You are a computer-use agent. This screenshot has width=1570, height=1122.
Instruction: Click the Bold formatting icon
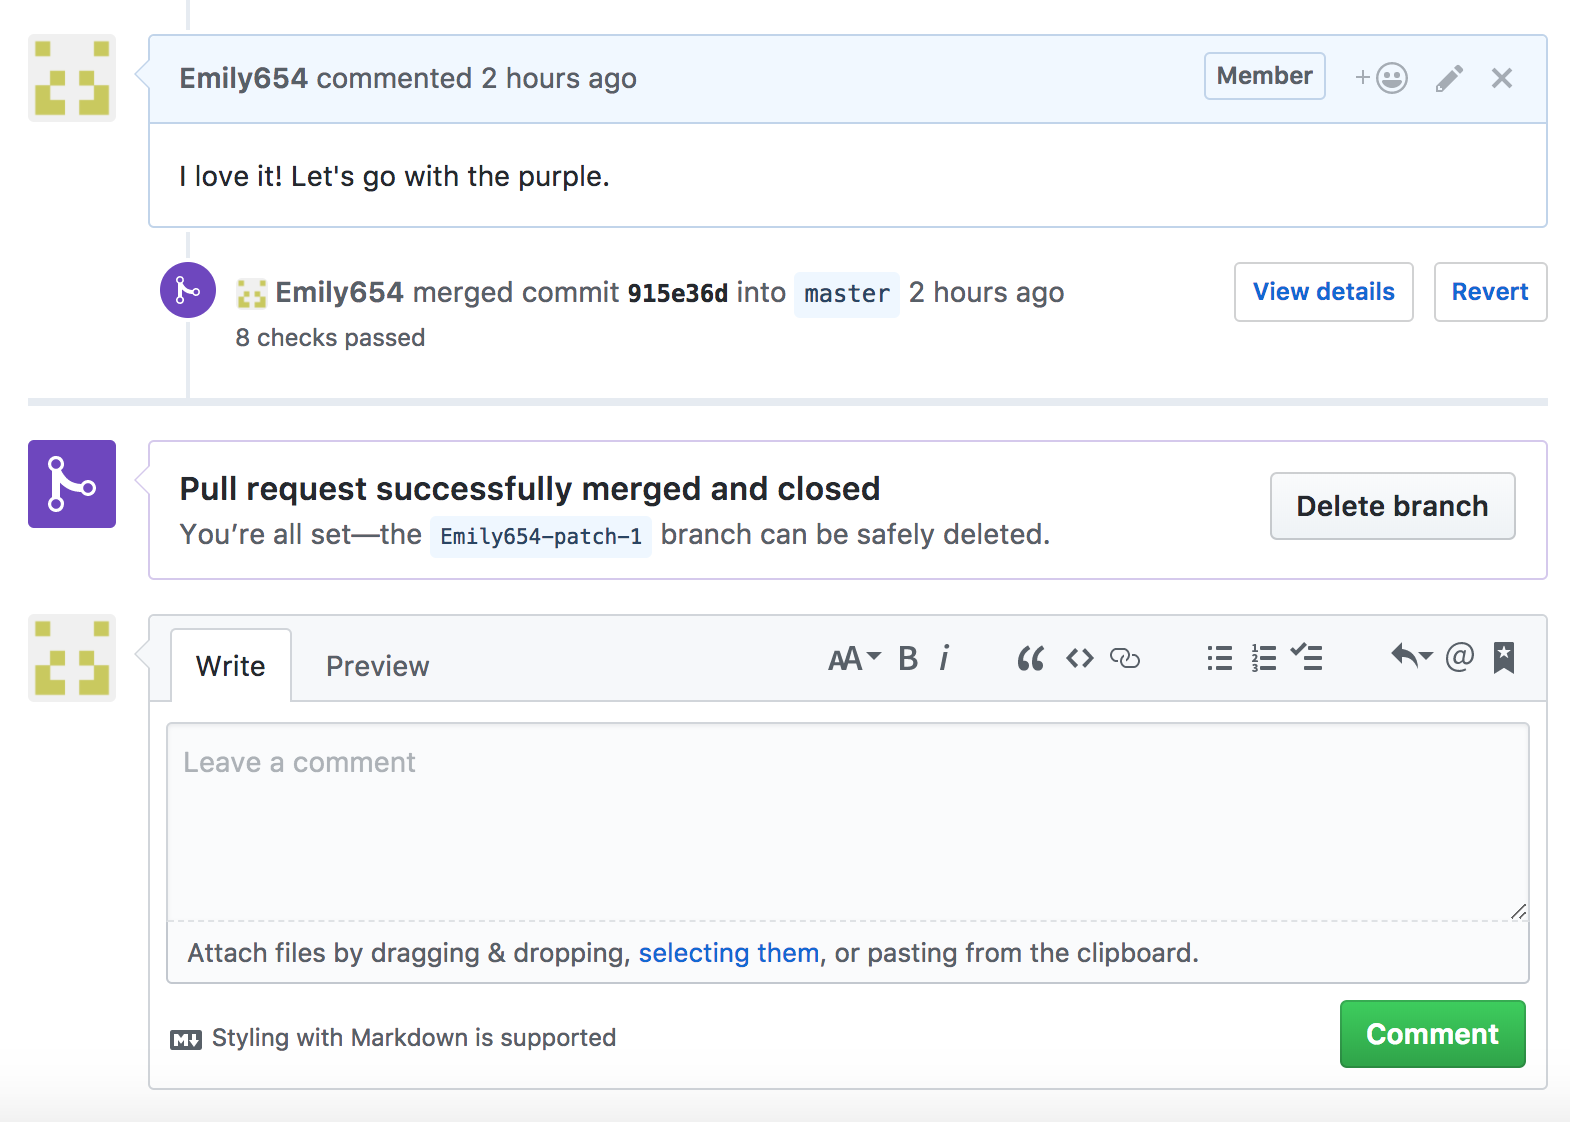[908, 658]
